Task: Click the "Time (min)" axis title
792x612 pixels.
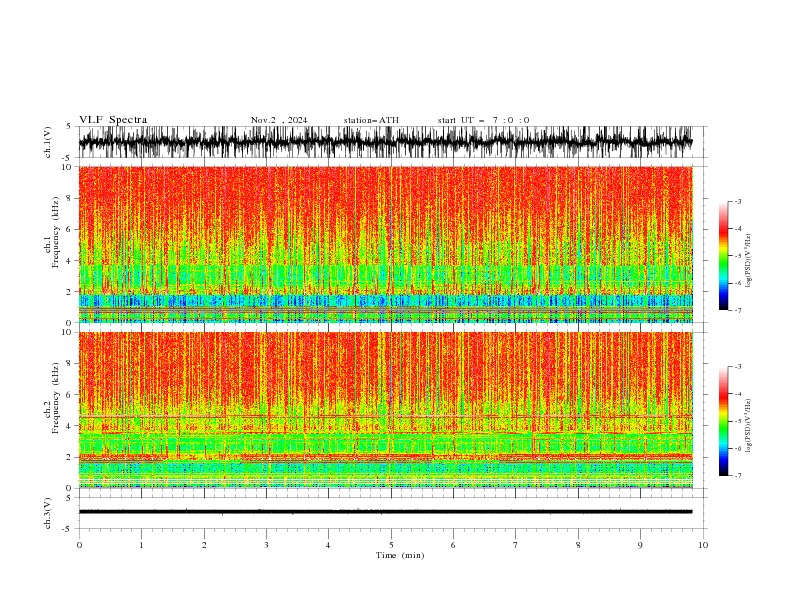Action: click(400, 555)
